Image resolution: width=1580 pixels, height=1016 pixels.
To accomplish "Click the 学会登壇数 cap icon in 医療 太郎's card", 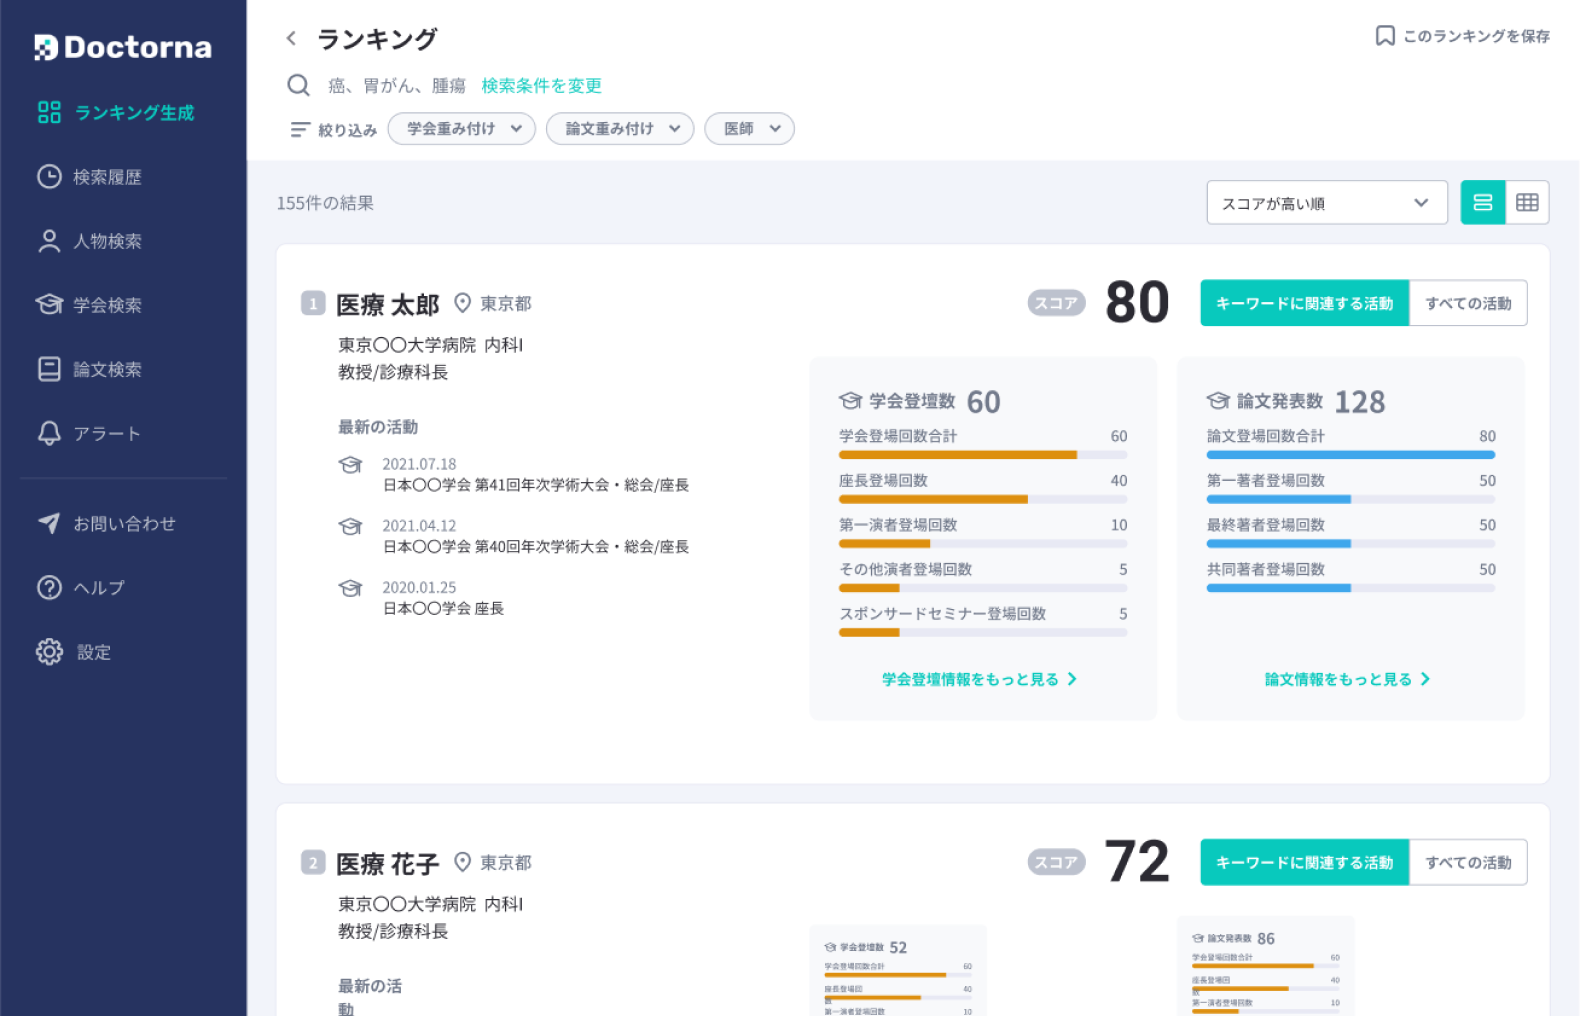I will click(x=851, y=401).
